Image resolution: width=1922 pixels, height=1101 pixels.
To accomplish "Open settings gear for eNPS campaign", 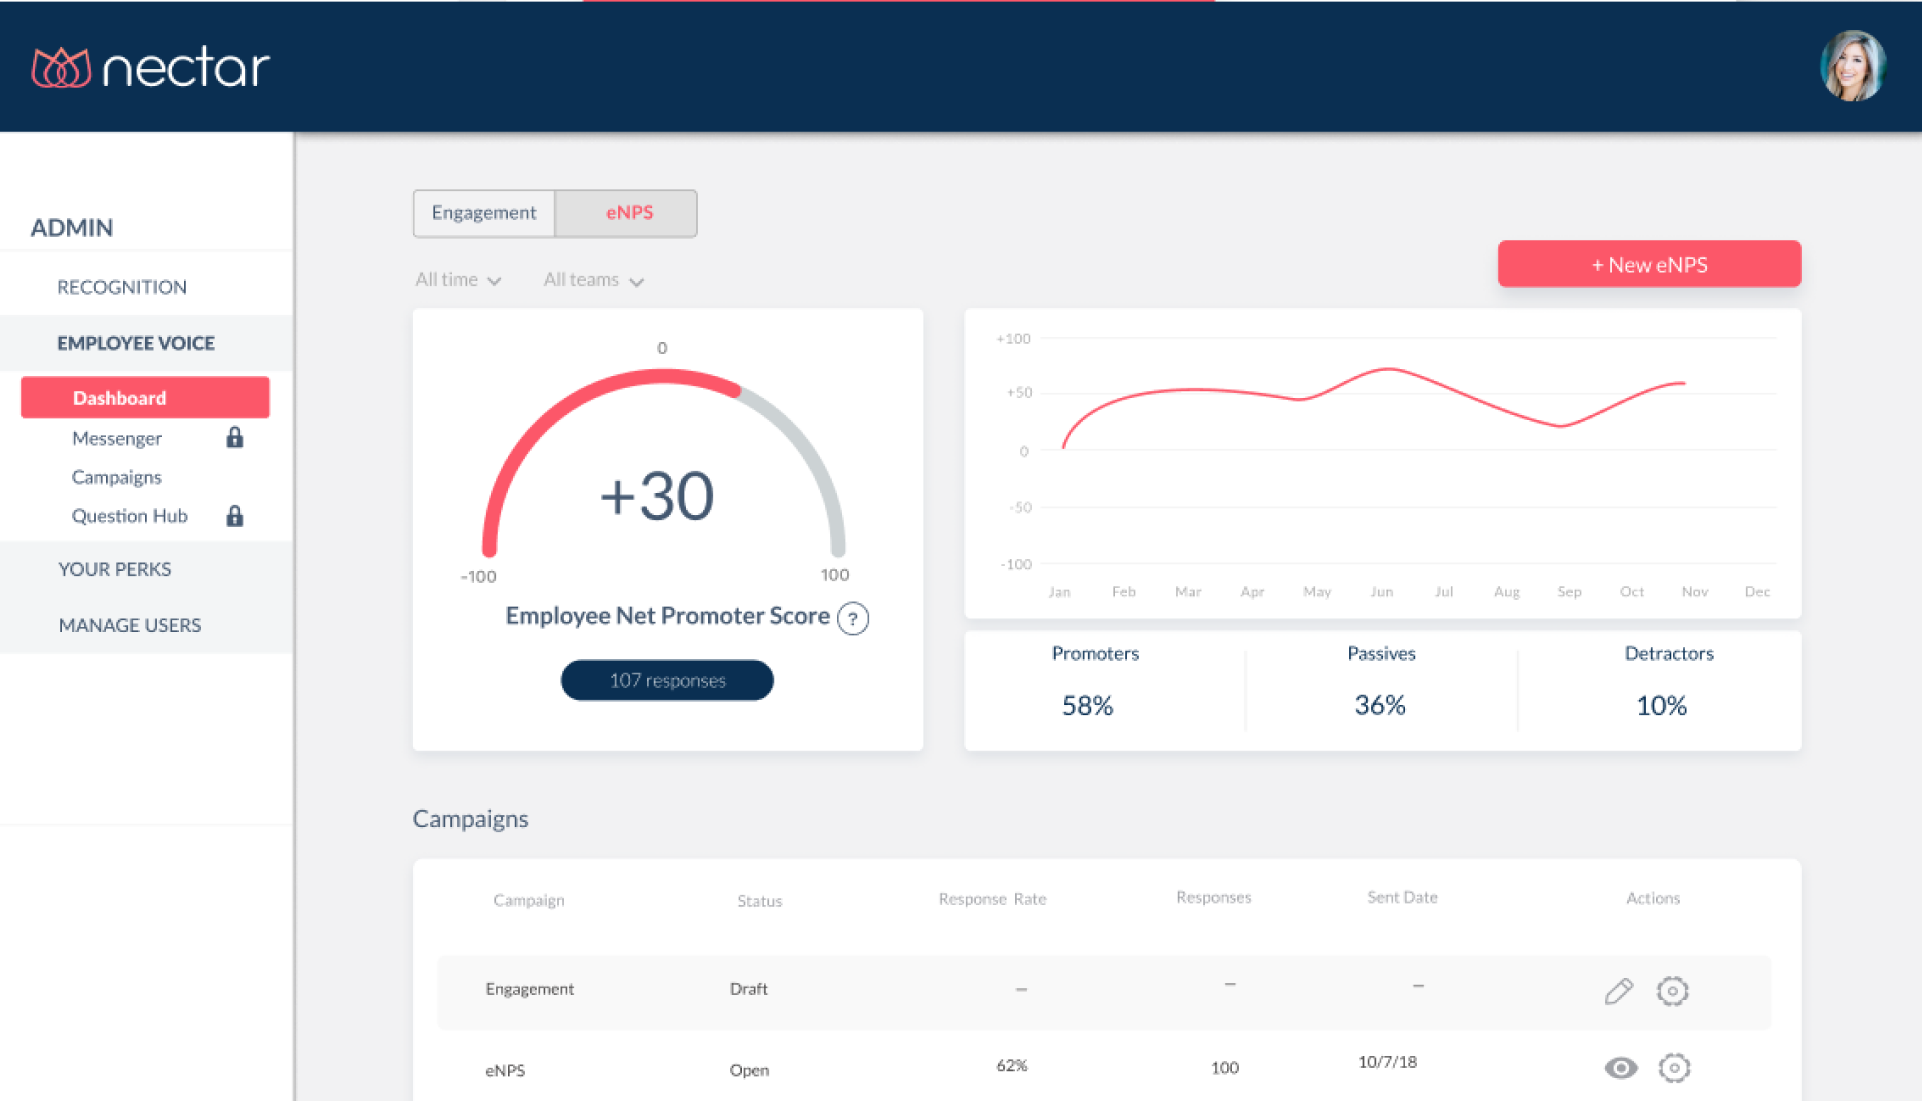I will click(x=1673, y=1068).
